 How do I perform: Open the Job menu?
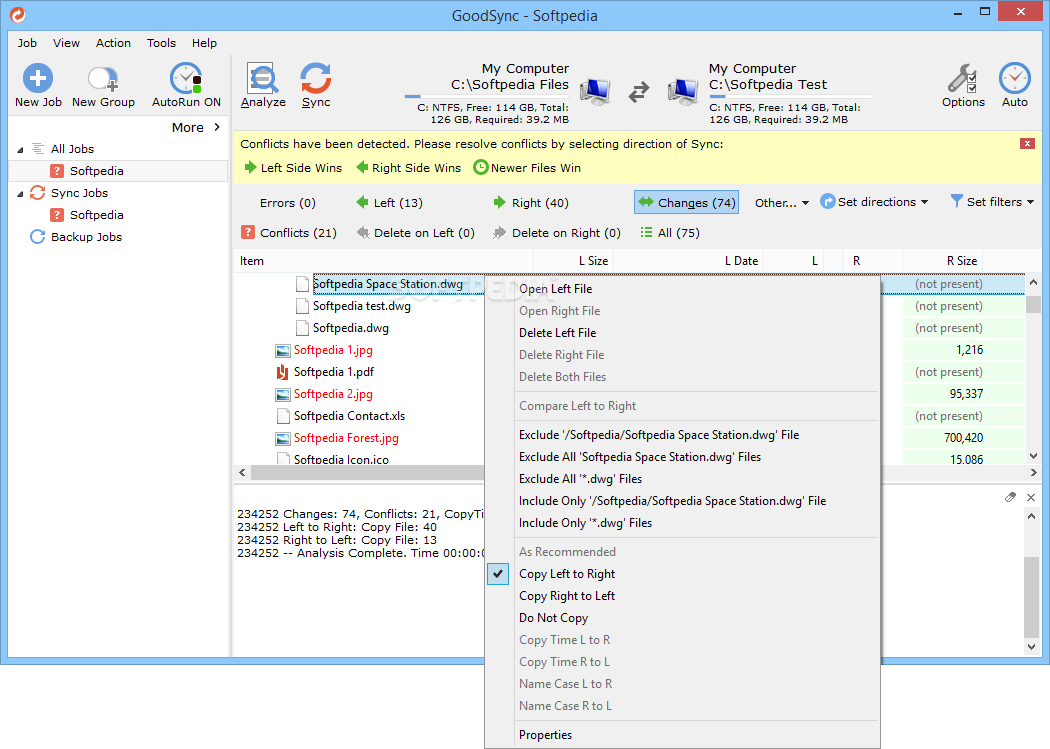pyautogui.click(x=27, y=43)
